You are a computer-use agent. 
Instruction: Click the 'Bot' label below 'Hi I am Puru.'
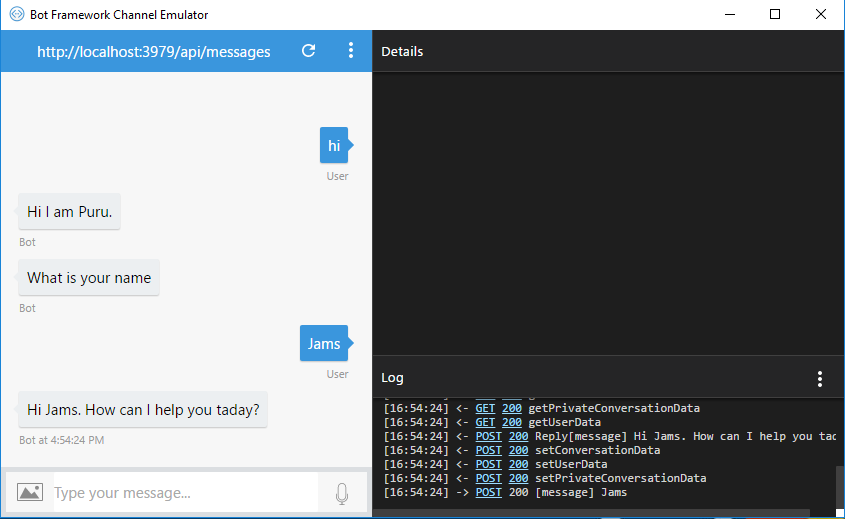tap(27, 242)
